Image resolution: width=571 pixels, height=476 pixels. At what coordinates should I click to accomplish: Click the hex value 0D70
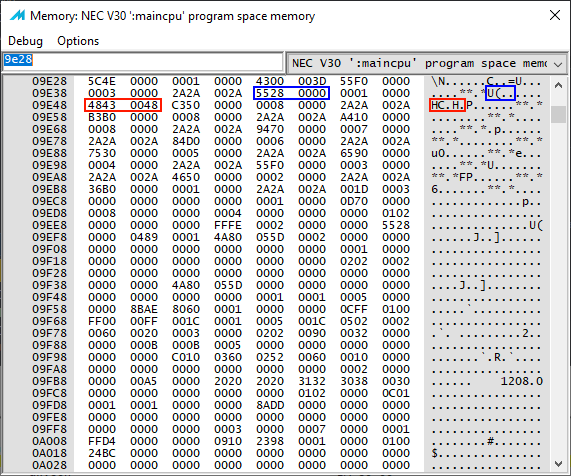tap(354, 201)
